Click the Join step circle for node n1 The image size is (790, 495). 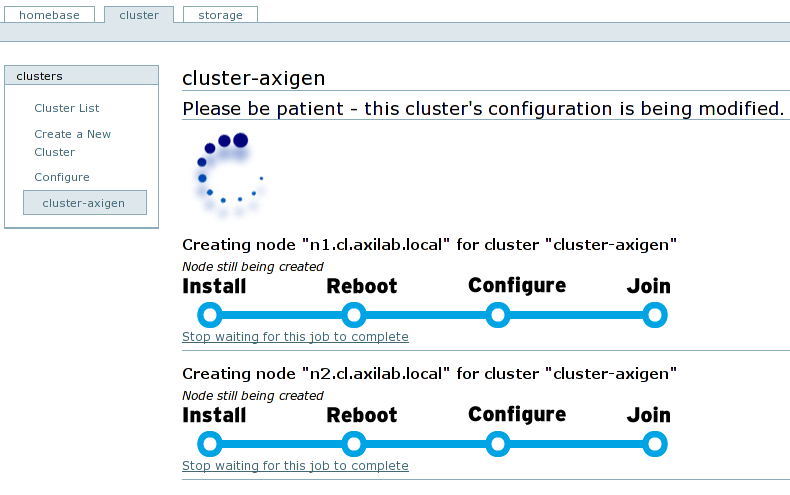[x=654, y=315]
